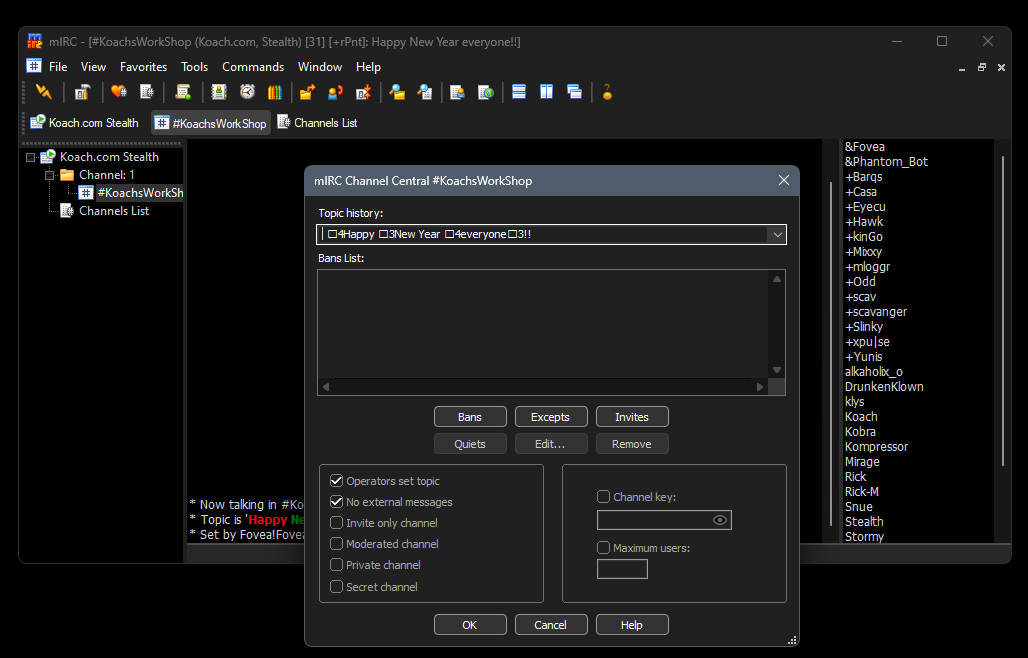Switch to Channels List switchbar tab
Viewport: 1028px width, 658px height.
[317, 123]
